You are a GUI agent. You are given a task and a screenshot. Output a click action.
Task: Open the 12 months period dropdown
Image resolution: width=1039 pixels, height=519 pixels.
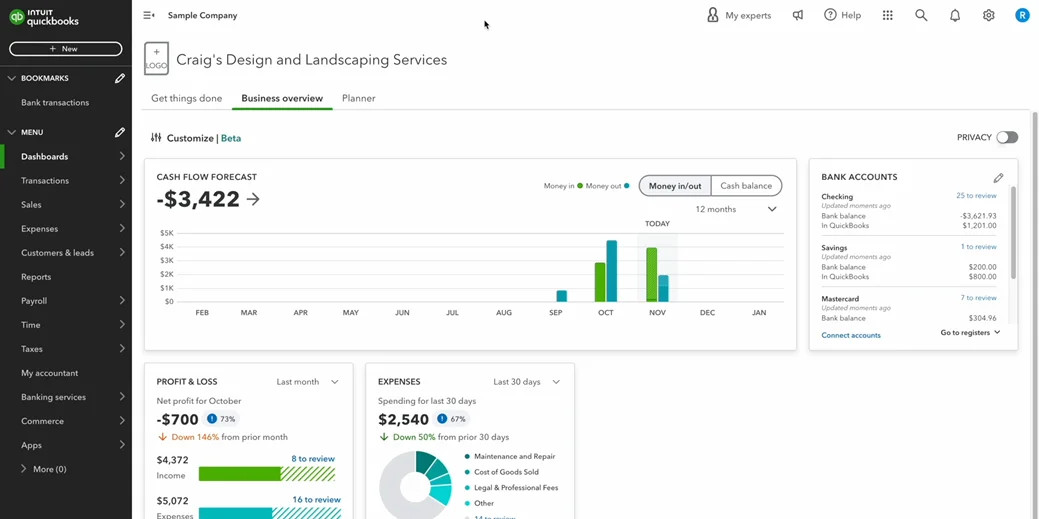tap(736, 210)
